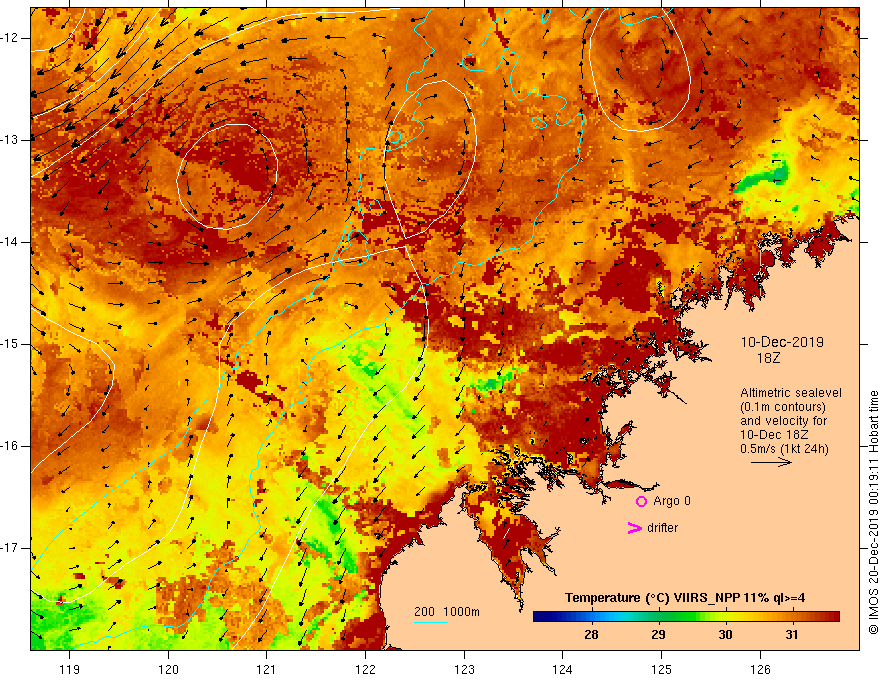
Task: Click the 'Altimetric sealevel' caption text
Action: pos(791,393)
